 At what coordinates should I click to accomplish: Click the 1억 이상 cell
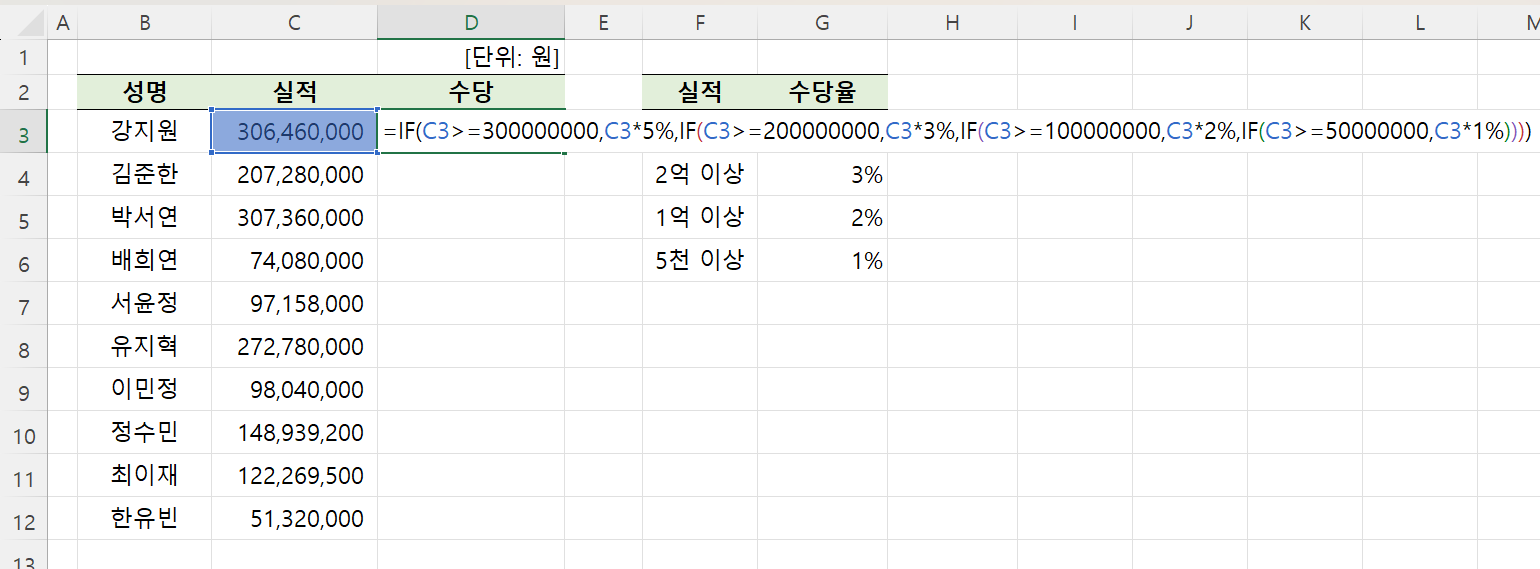700,218
